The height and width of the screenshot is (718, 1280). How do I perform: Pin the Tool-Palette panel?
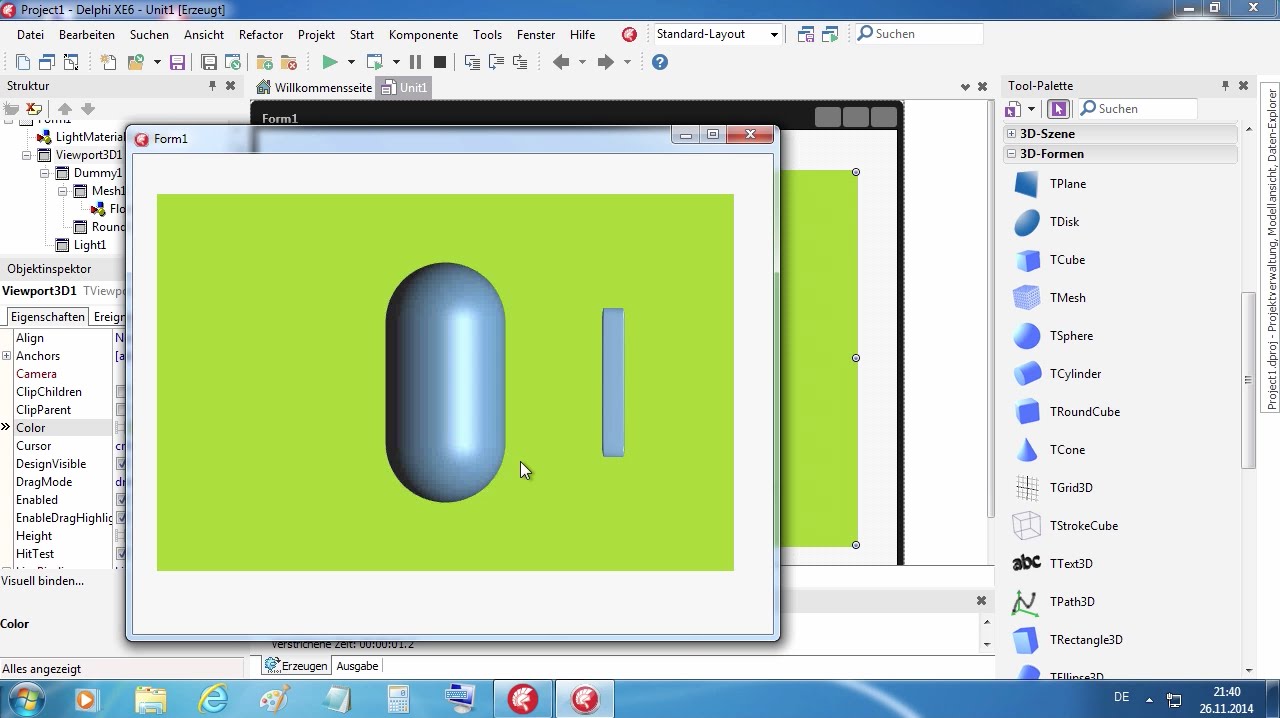pos(1225,86)
